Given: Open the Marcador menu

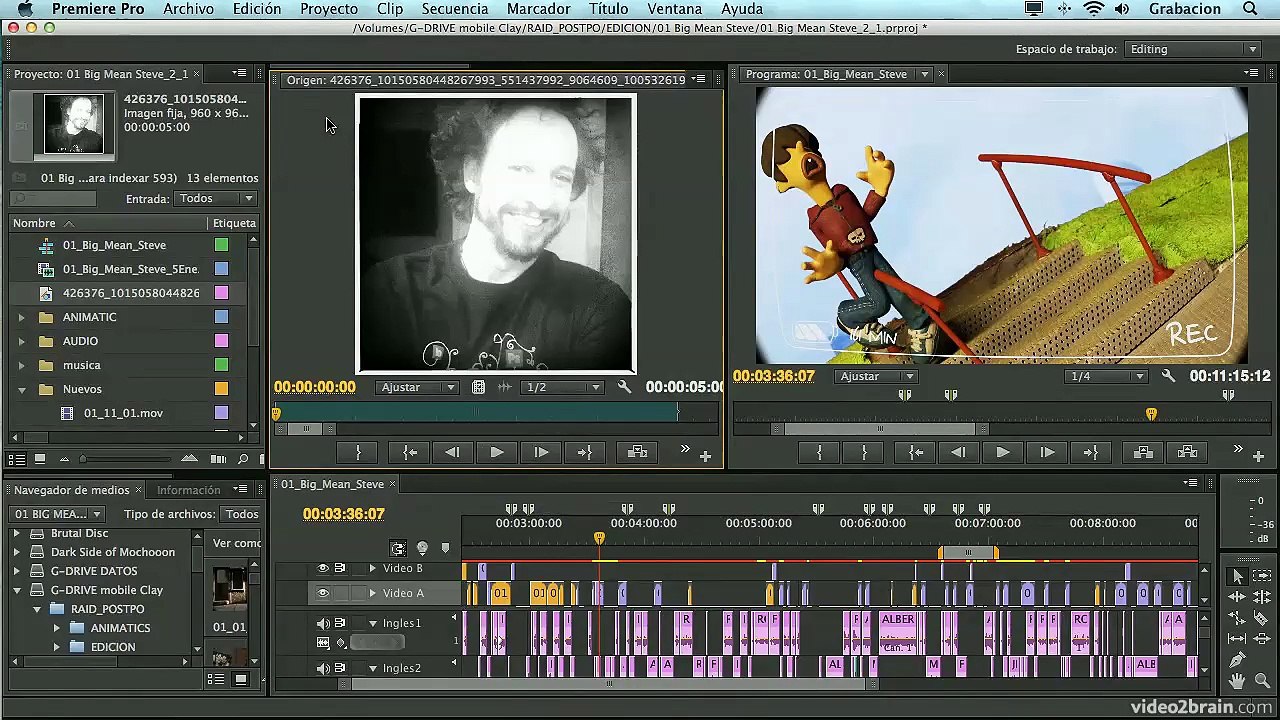Looking at the screenshot, I should 538,9.
